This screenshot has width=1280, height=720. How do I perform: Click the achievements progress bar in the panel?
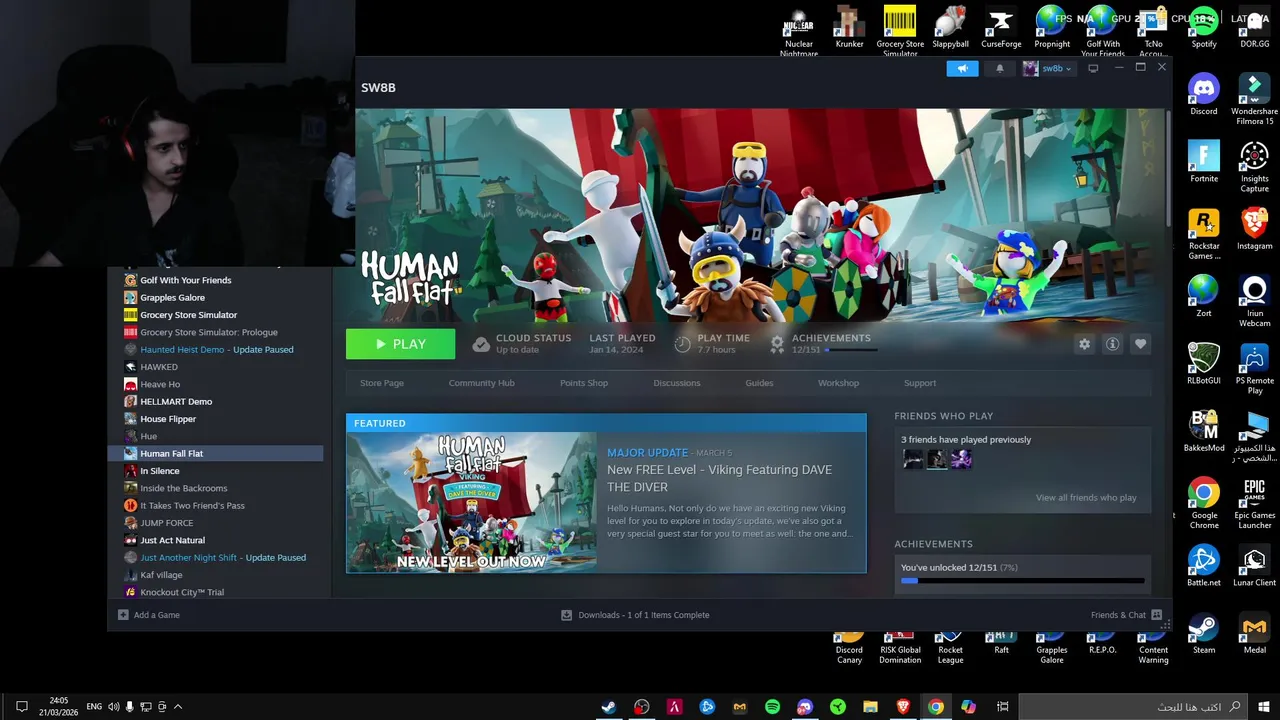[x=1022, y=580]
